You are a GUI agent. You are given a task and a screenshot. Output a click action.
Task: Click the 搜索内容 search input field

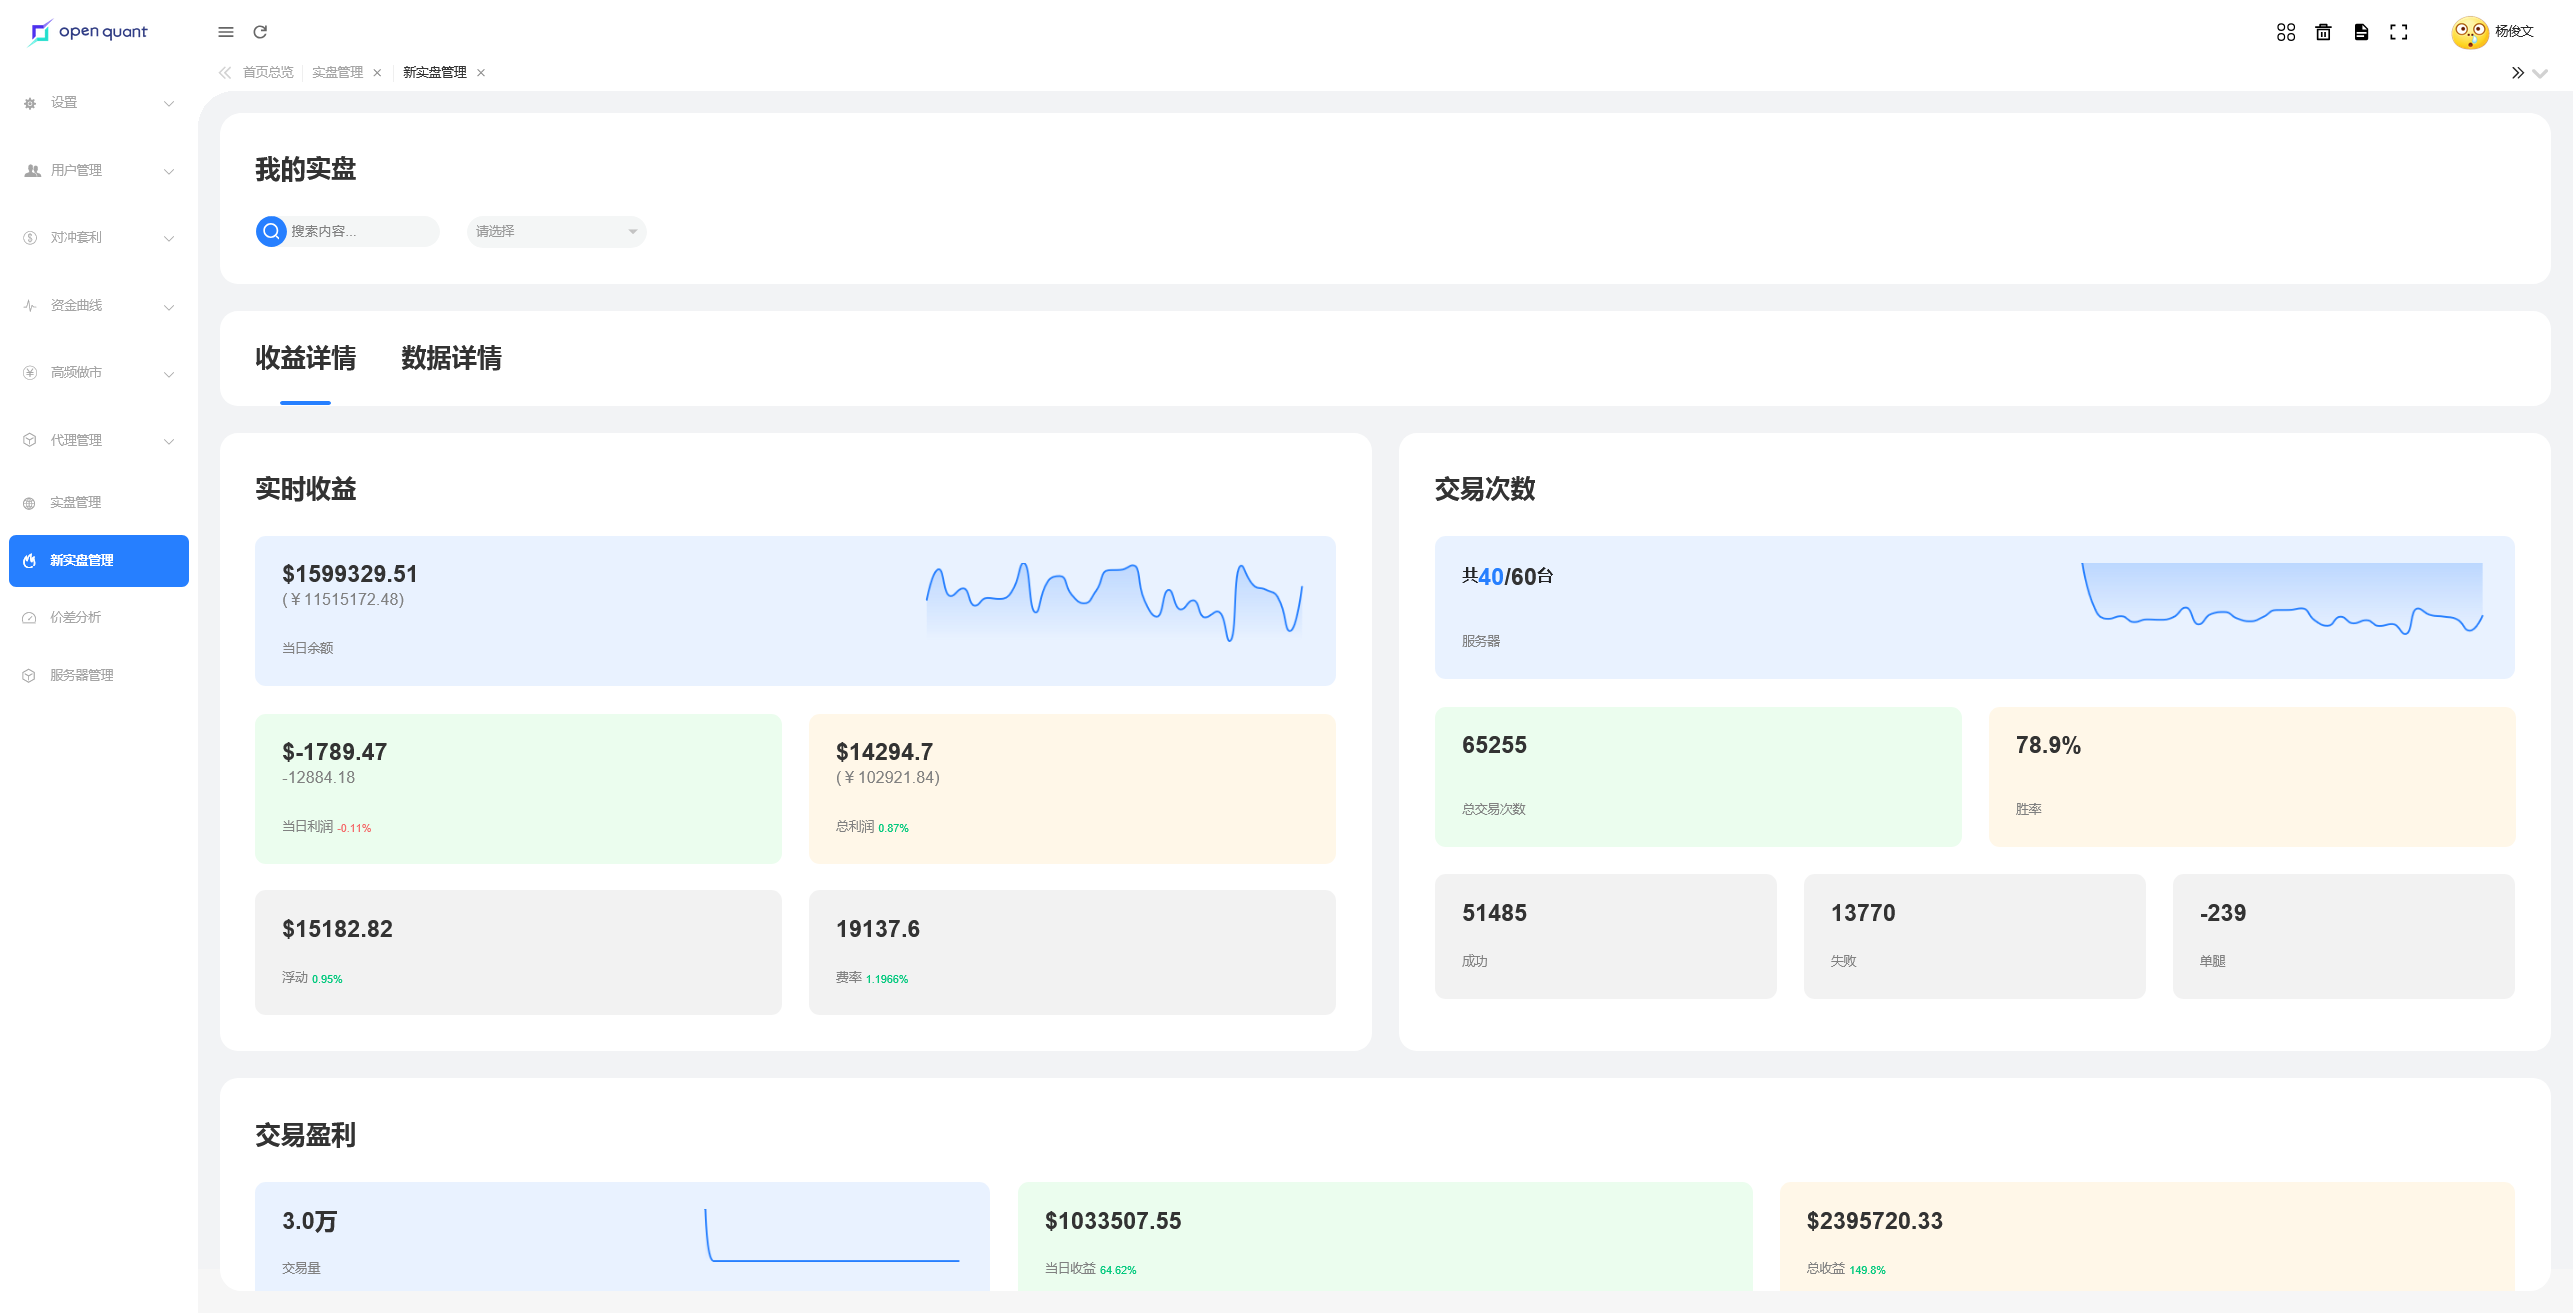click(x=360, y=231)
